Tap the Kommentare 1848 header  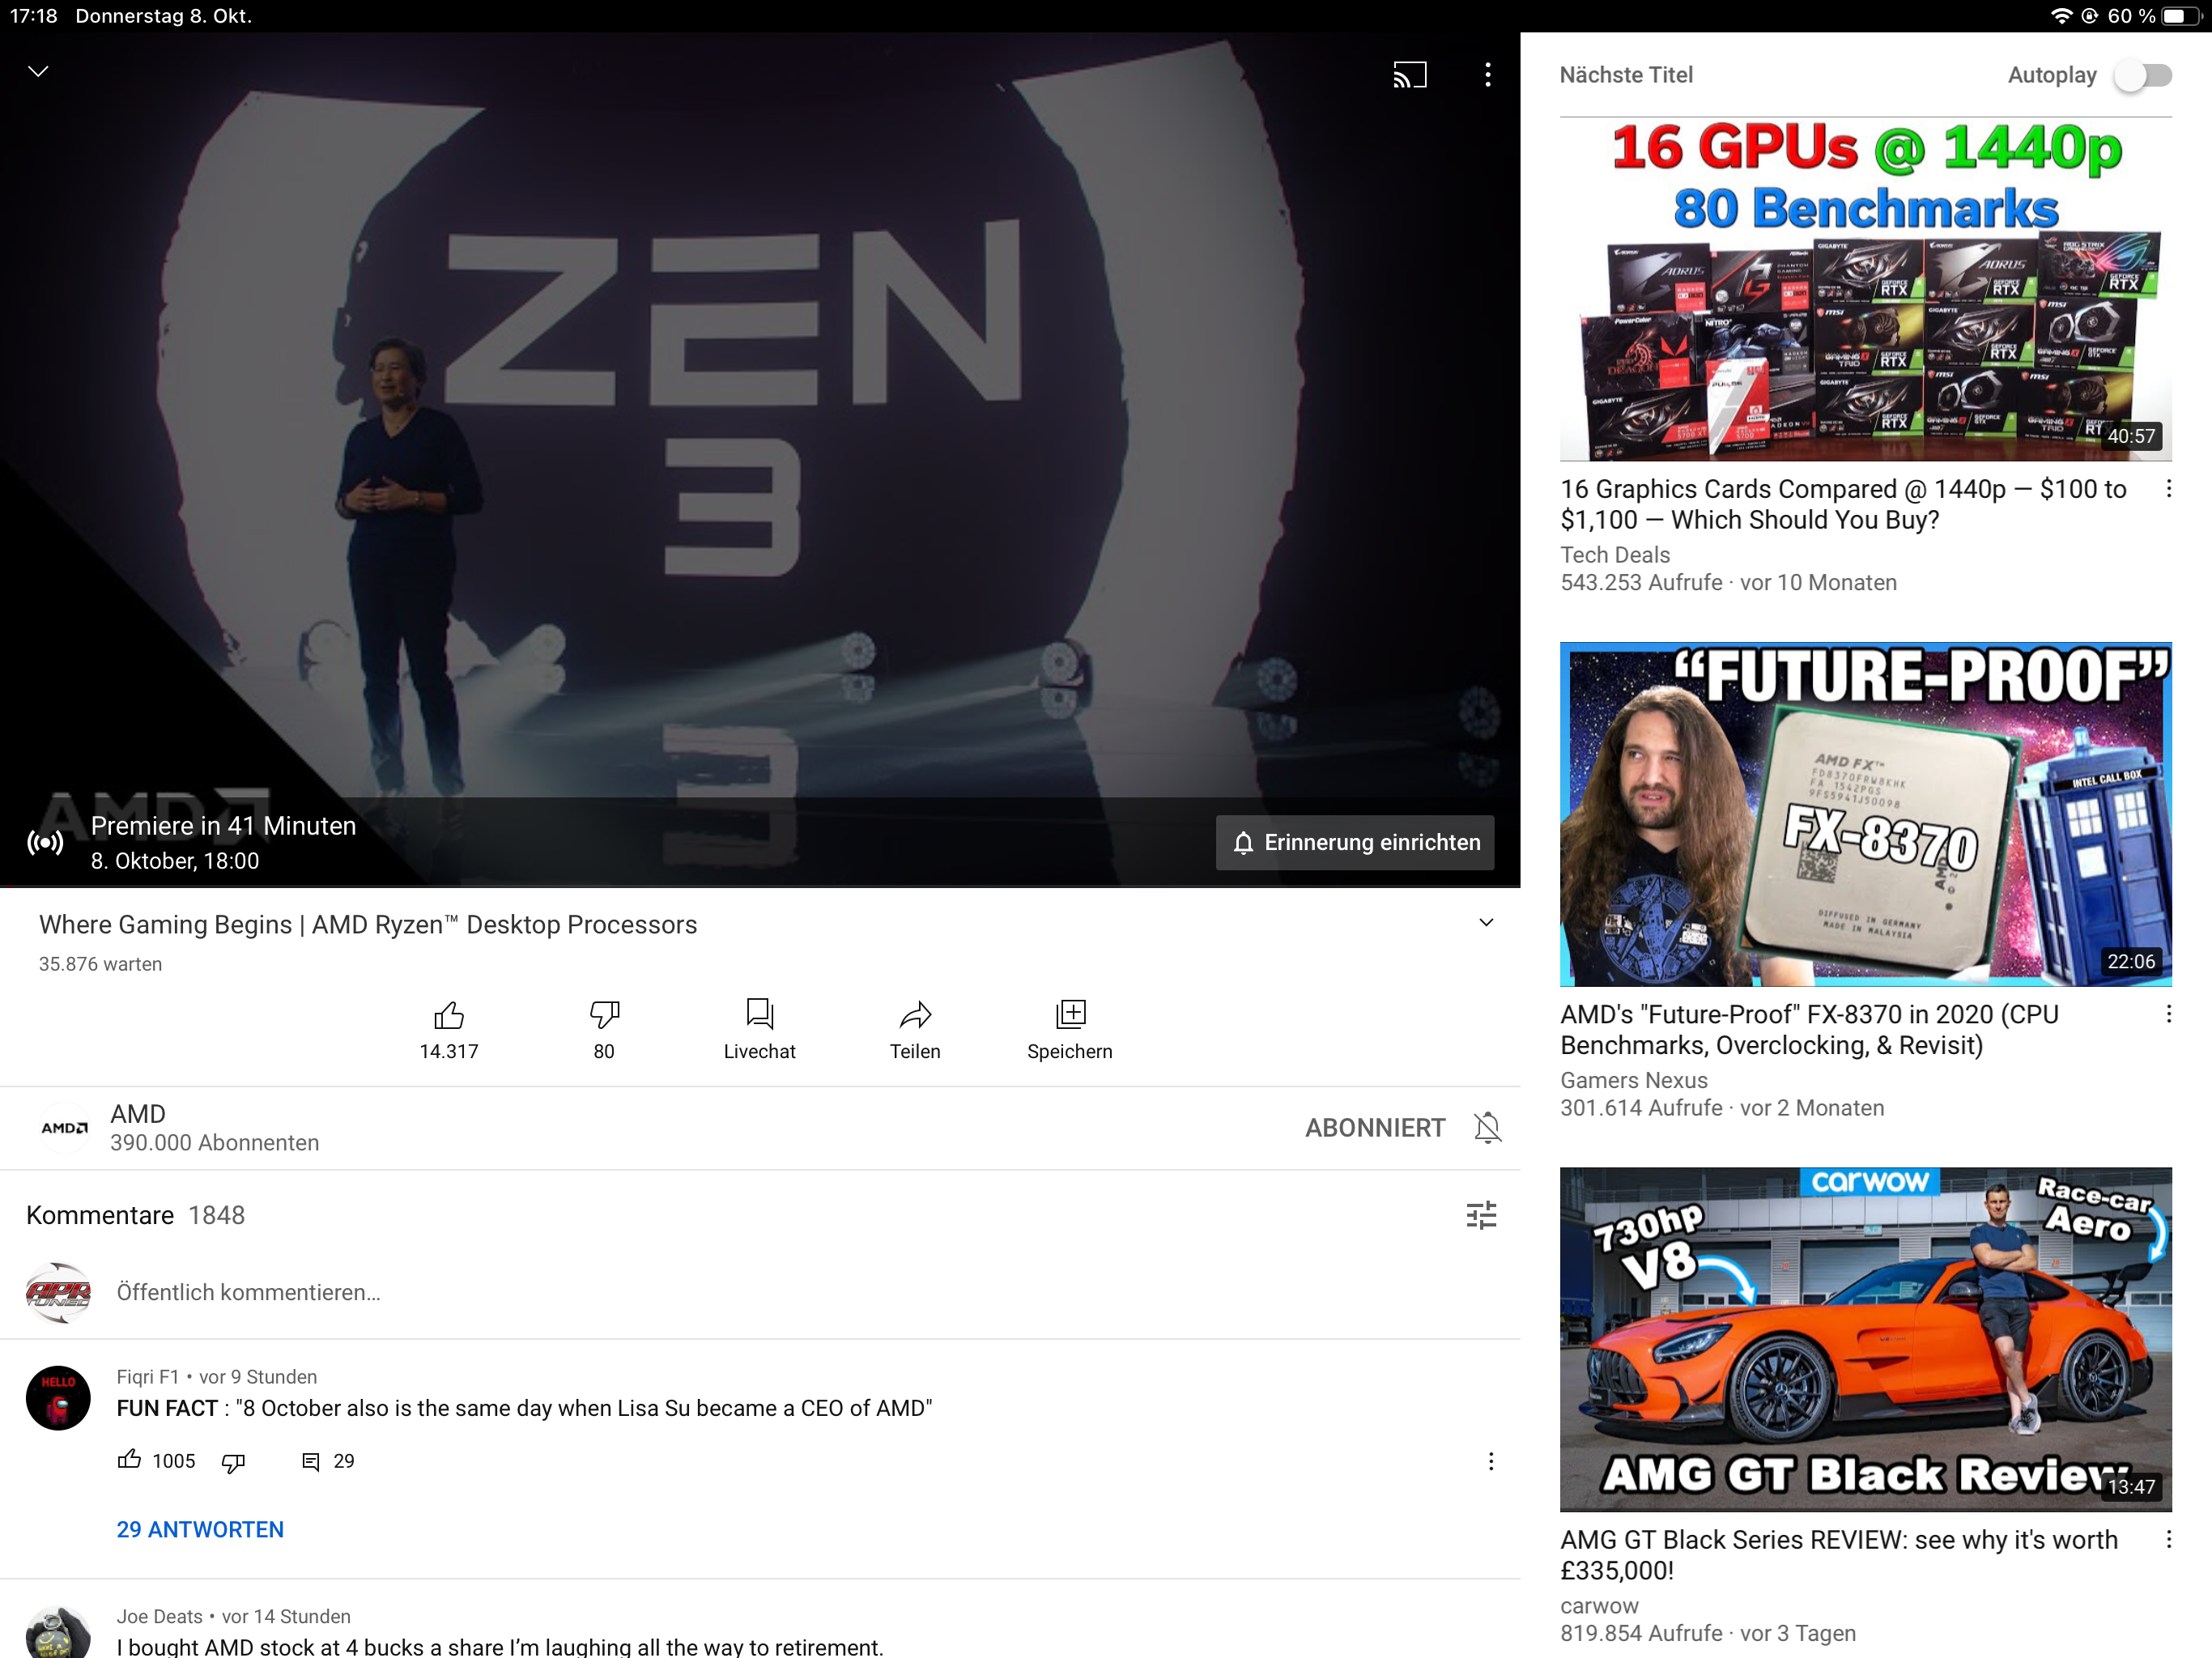click(135, 1215)
